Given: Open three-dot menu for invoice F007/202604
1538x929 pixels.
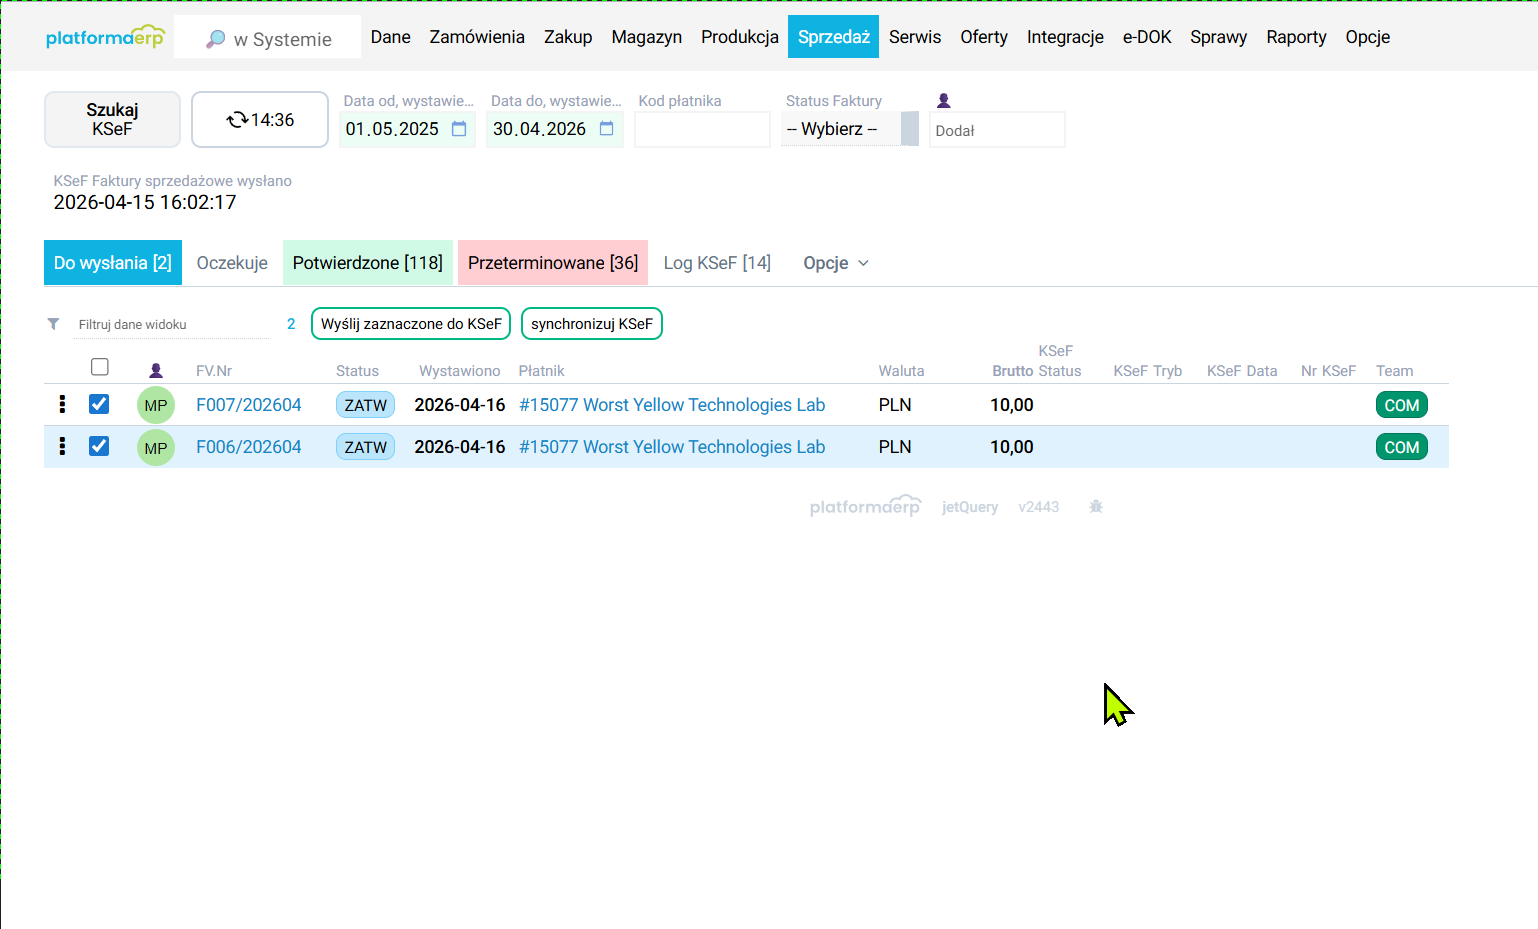Looking at the screenshot, I should (x=62, y=404).
